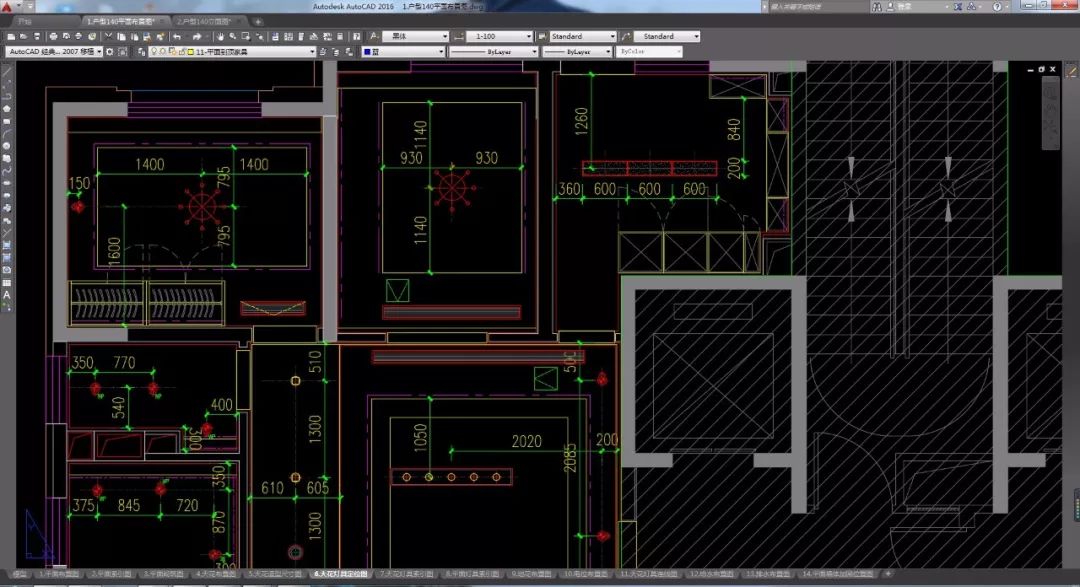The height and width of the screenshot is (587, 1080).
Task: Select the Polygon draw tool
Action: tap(6, 108)
